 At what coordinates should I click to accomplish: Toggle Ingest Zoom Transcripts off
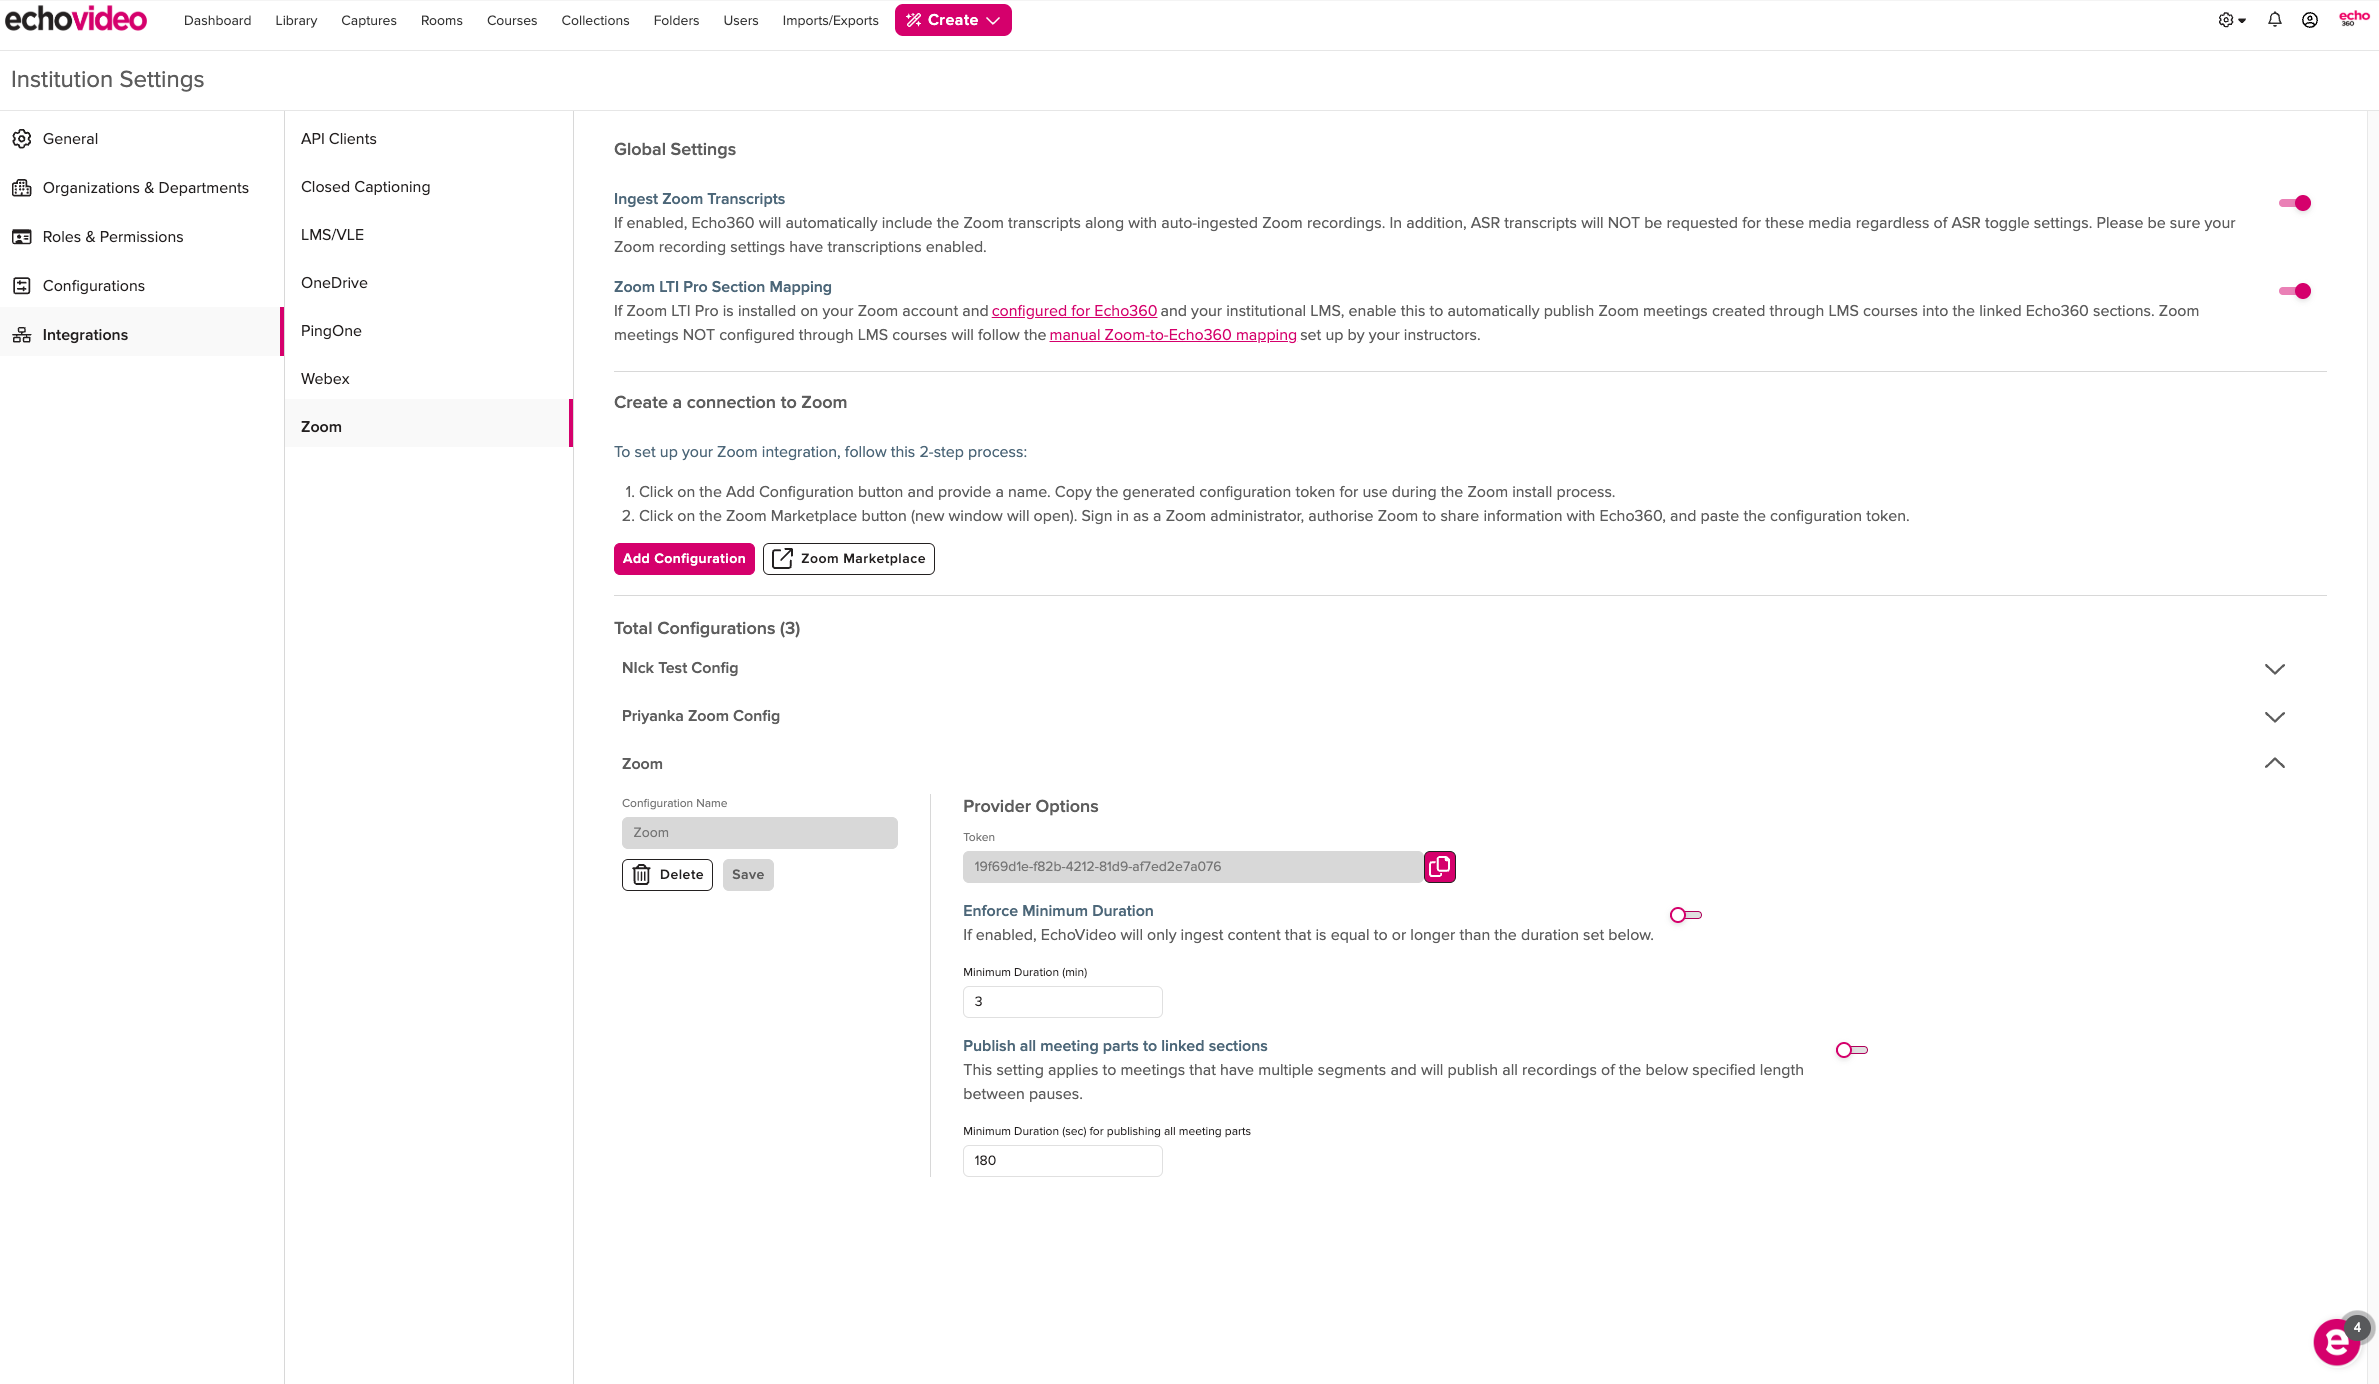click(x=2295, y=203)
